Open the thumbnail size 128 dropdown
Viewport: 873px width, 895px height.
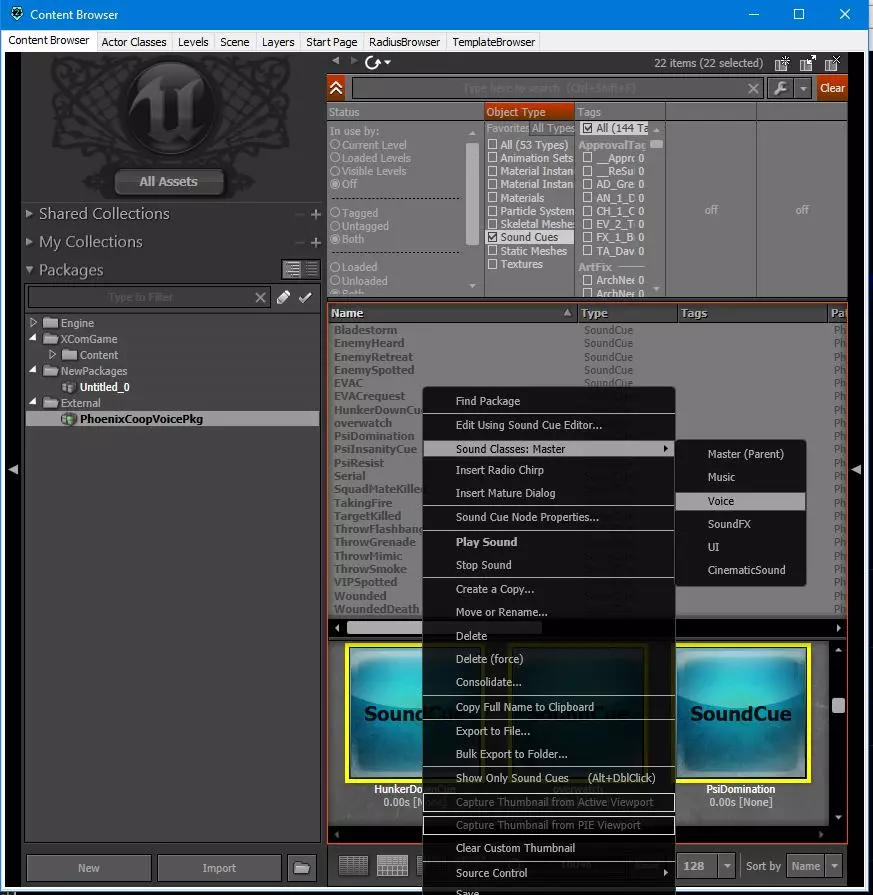tap(727, 866)
